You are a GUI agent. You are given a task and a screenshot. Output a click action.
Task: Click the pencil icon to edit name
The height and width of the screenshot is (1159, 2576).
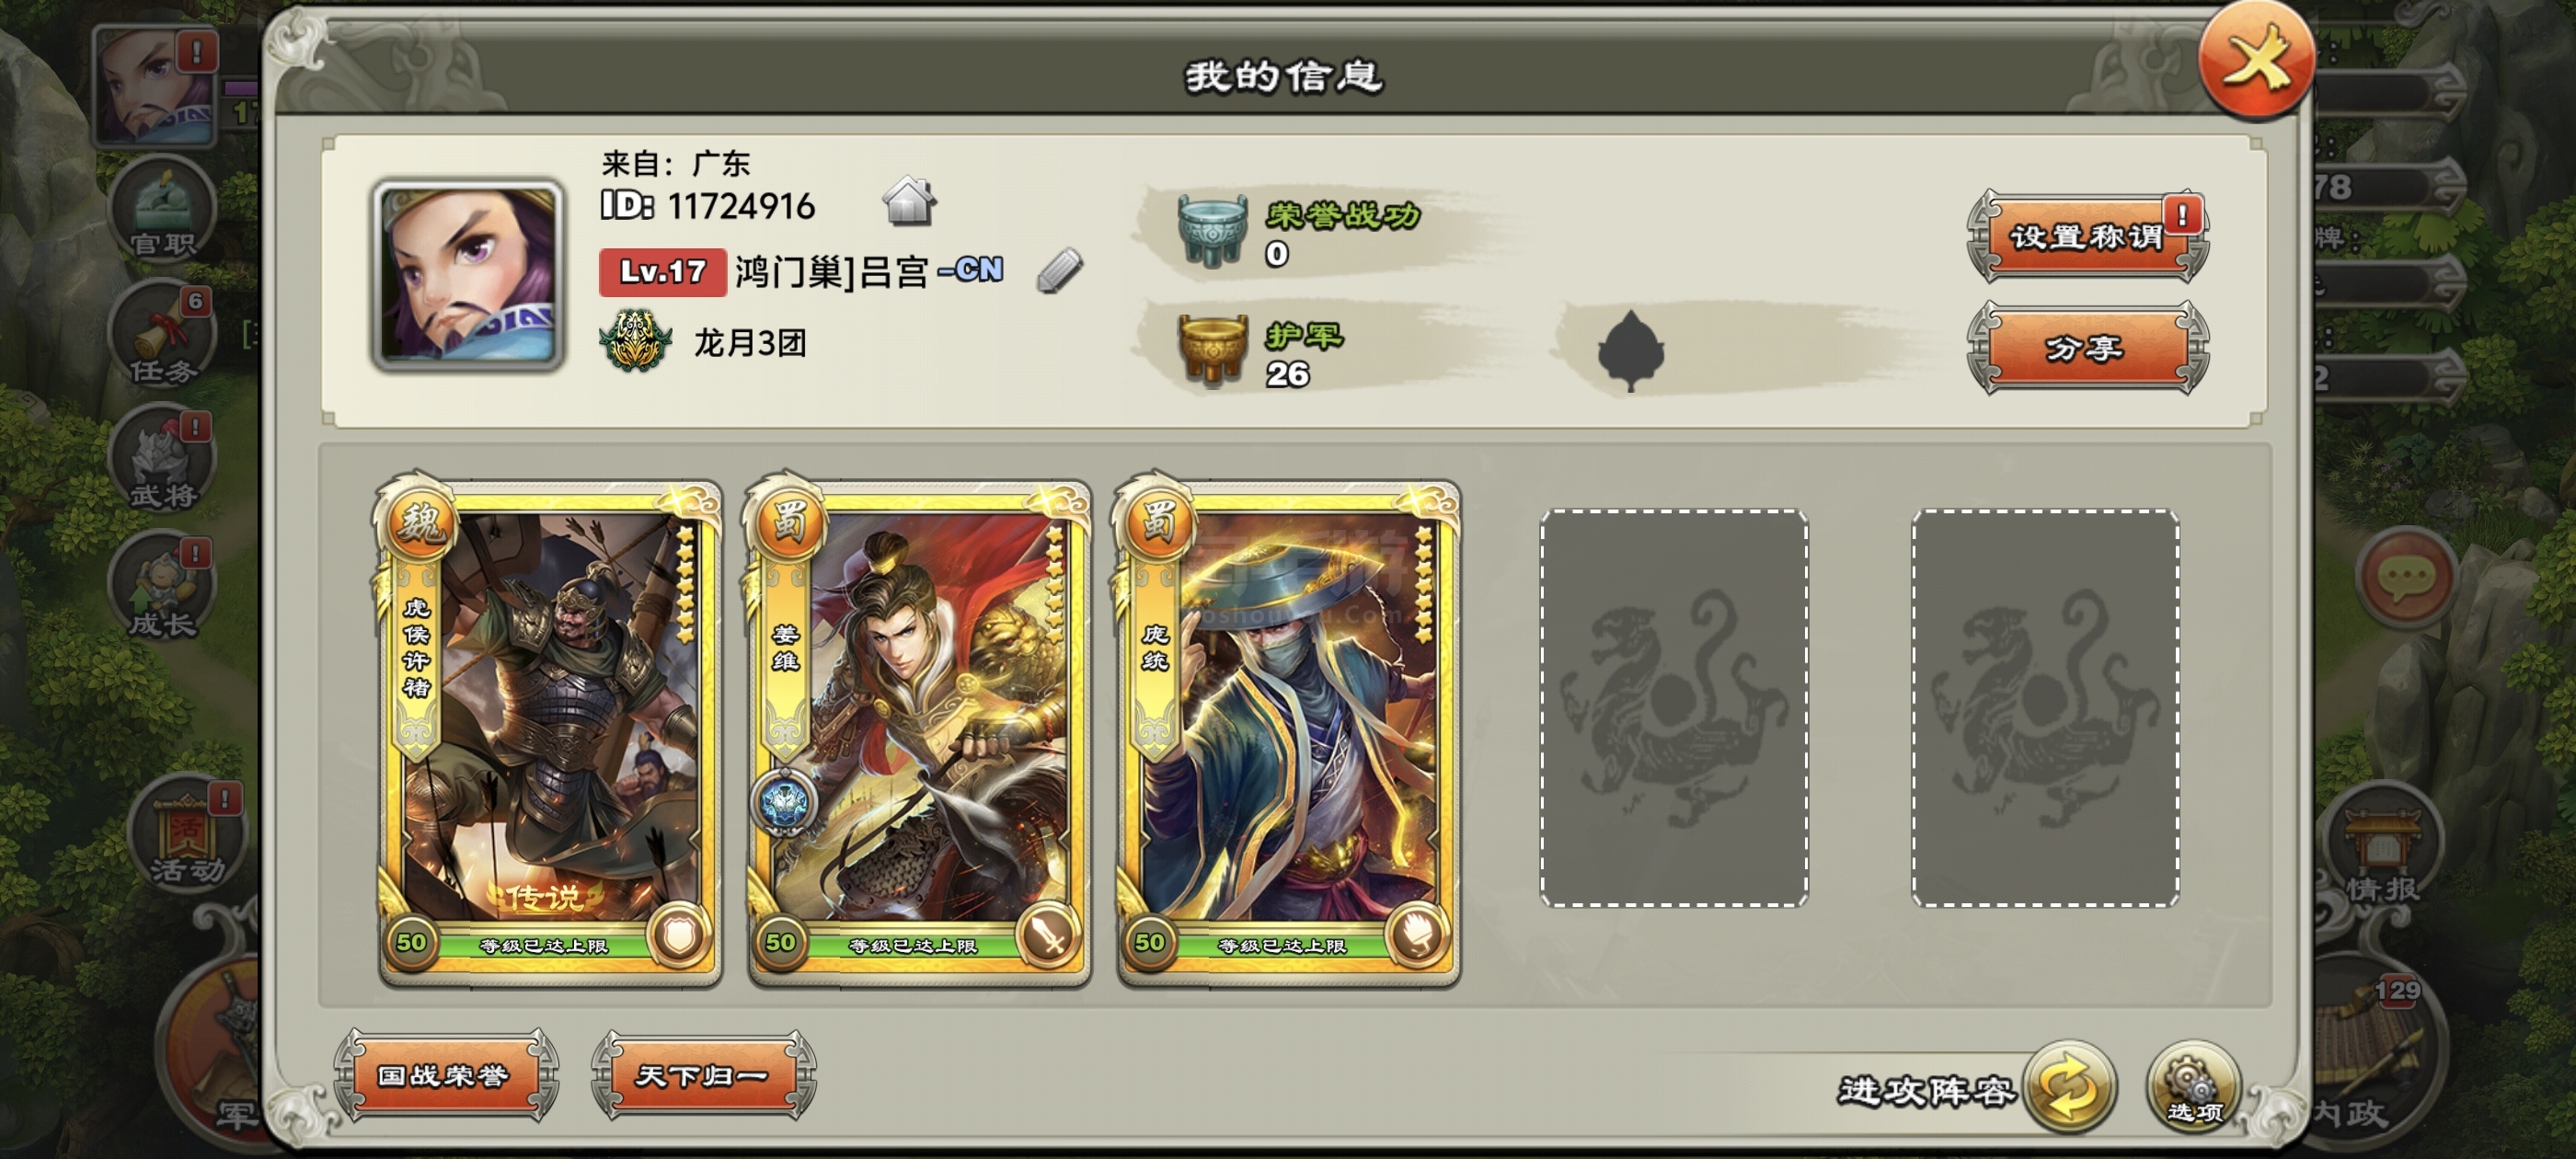[1059, 270]
